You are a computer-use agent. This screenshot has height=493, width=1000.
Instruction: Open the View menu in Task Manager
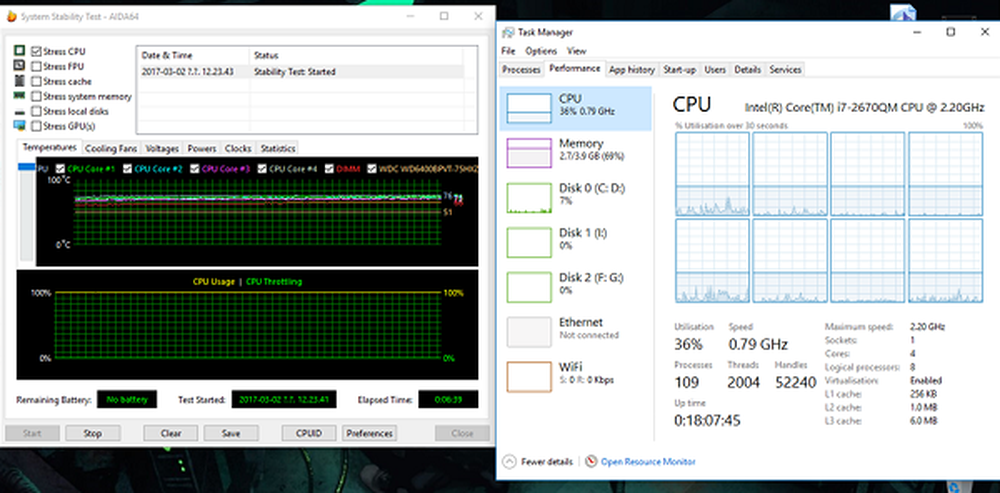(577, 51)
